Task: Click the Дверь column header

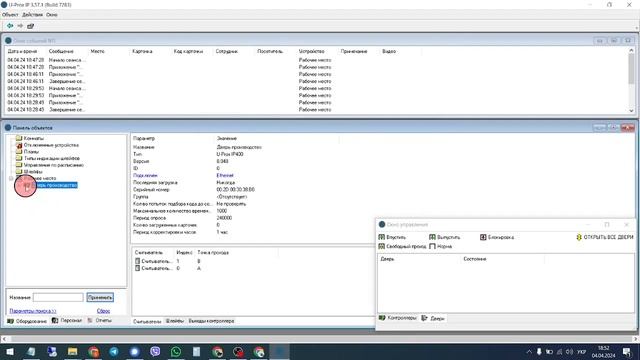Action: point(419,259)
